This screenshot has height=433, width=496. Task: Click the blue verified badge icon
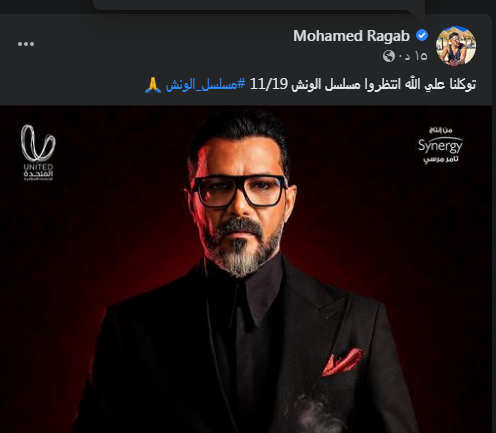422,35
